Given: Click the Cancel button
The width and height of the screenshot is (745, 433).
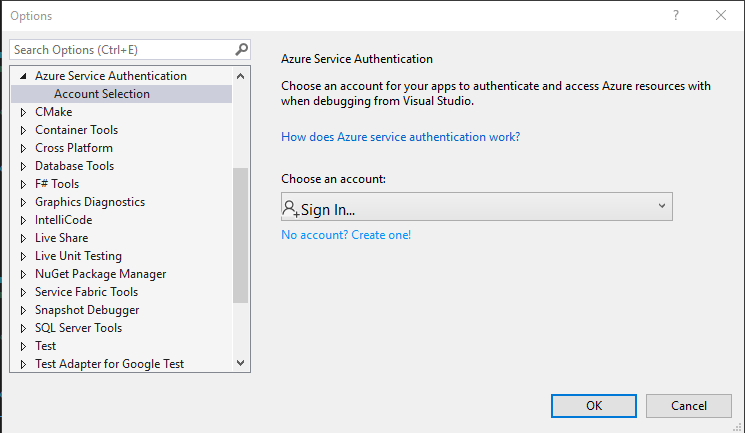Looking at the screenshot, I should click(x=688, y=406).
